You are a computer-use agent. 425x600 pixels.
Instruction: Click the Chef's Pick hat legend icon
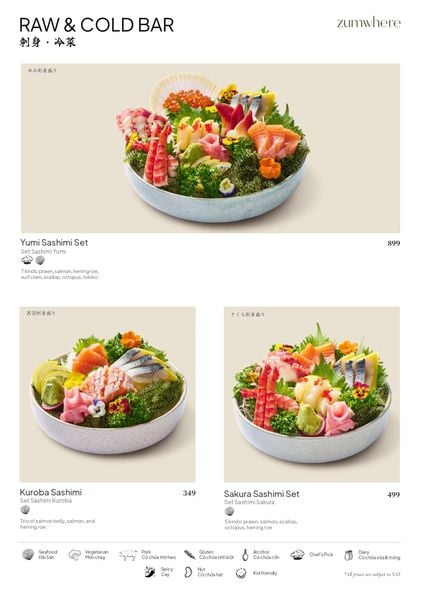tap(297, 554)
